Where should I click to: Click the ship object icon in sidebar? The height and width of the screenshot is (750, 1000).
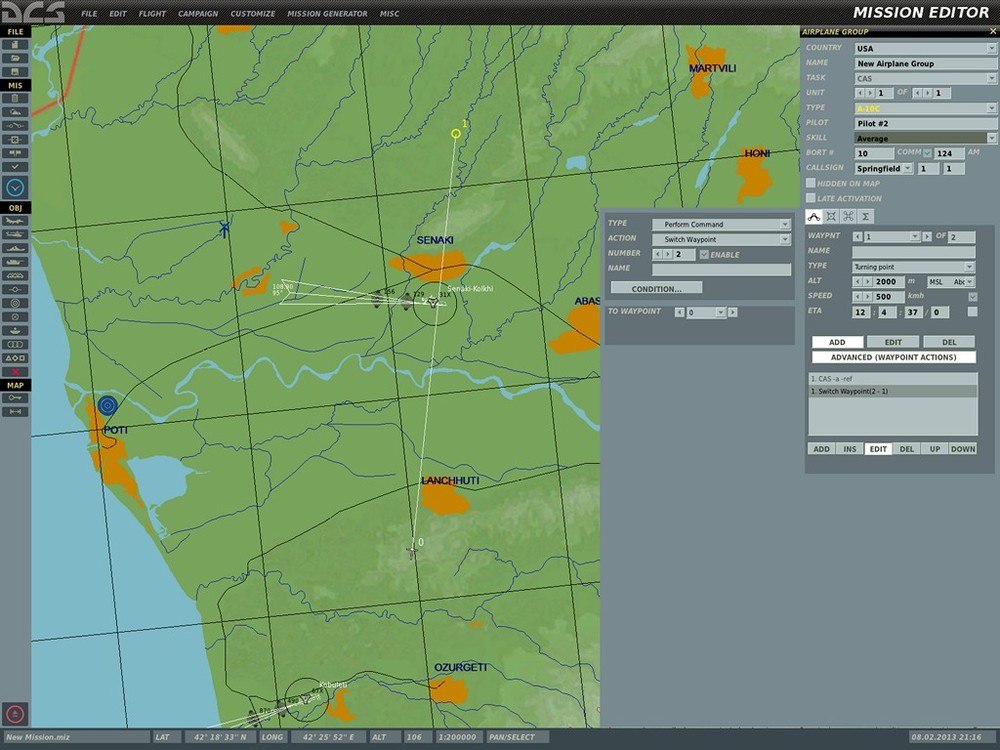point(15,248)
